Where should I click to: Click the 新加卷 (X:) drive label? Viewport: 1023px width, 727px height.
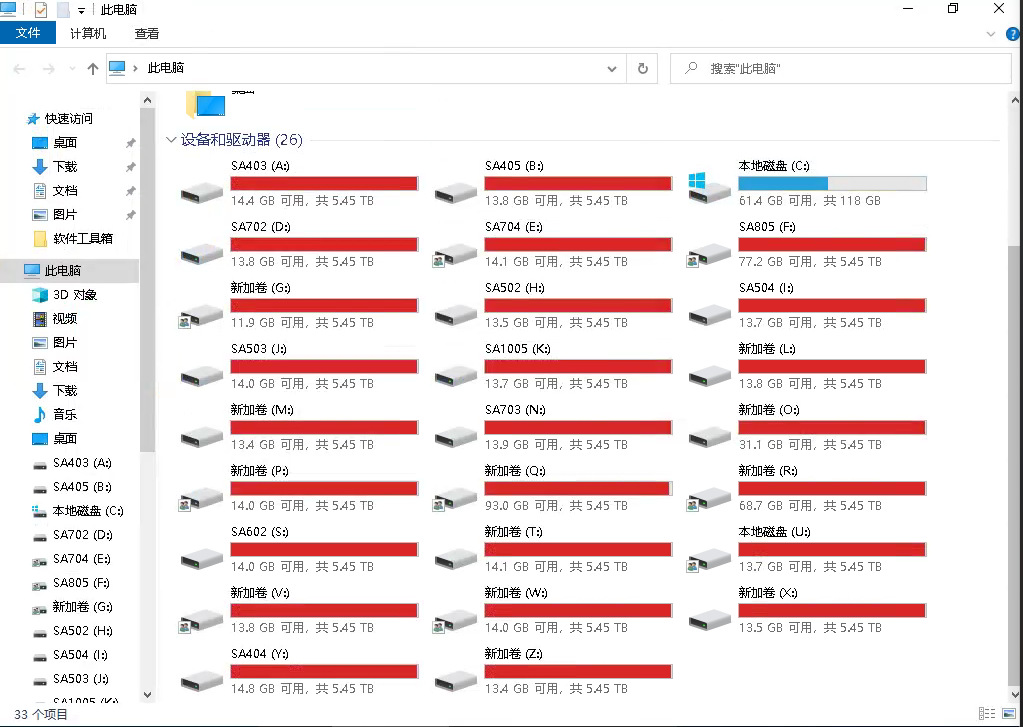768,593
